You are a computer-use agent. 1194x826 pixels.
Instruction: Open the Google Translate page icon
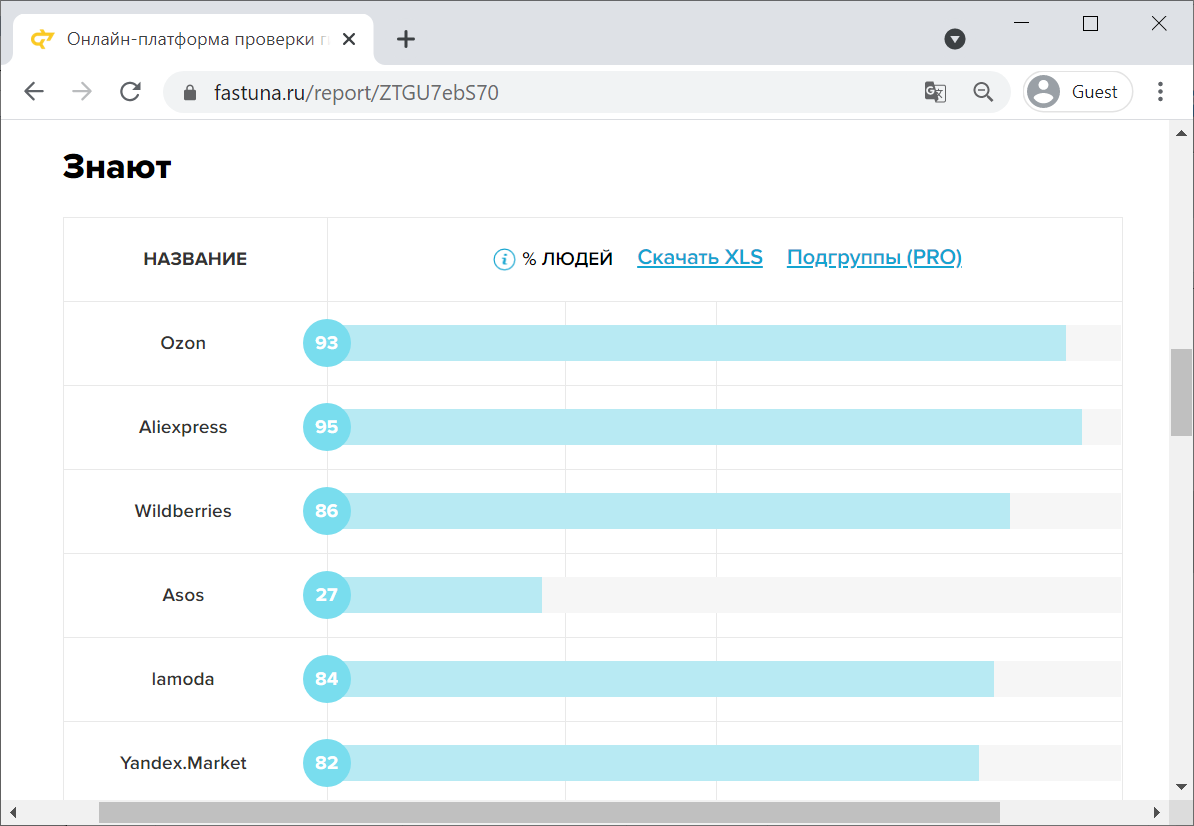[x=935, y=92]
